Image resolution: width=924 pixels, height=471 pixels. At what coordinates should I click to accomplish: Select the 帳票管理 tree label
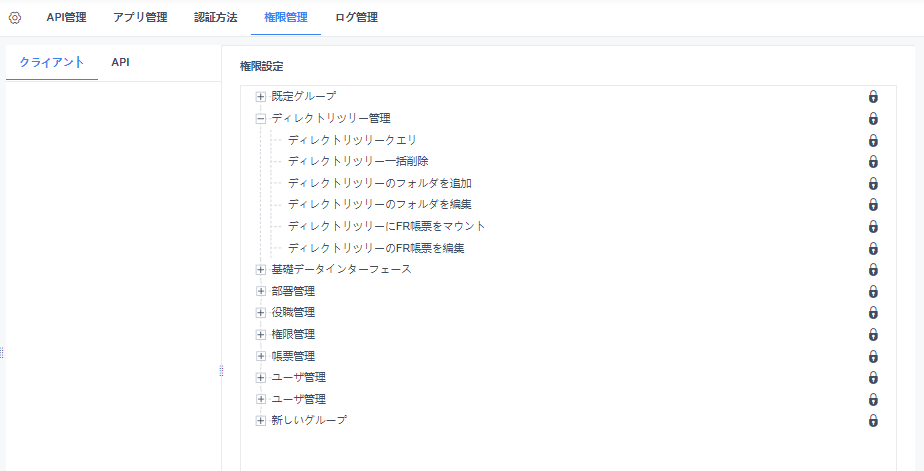pos(293,356)
